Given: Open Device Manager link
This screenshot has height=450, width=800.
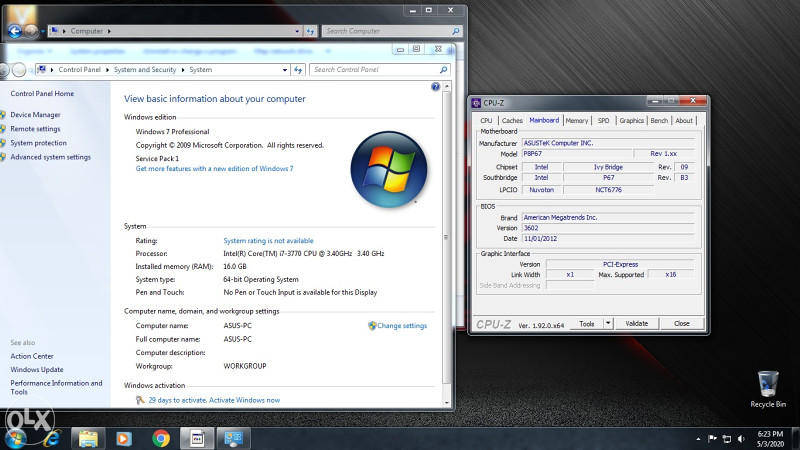Looking at the screenshot, I should pyautogui.click(x=35, y=115).
